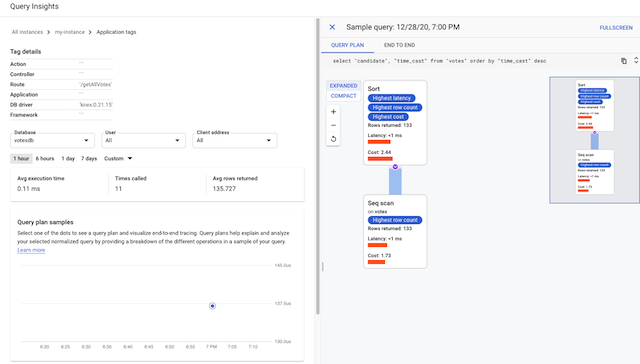Screen dimensions: 640x364
Task: Open the Fullscreen view
Action: click(616, 28)
